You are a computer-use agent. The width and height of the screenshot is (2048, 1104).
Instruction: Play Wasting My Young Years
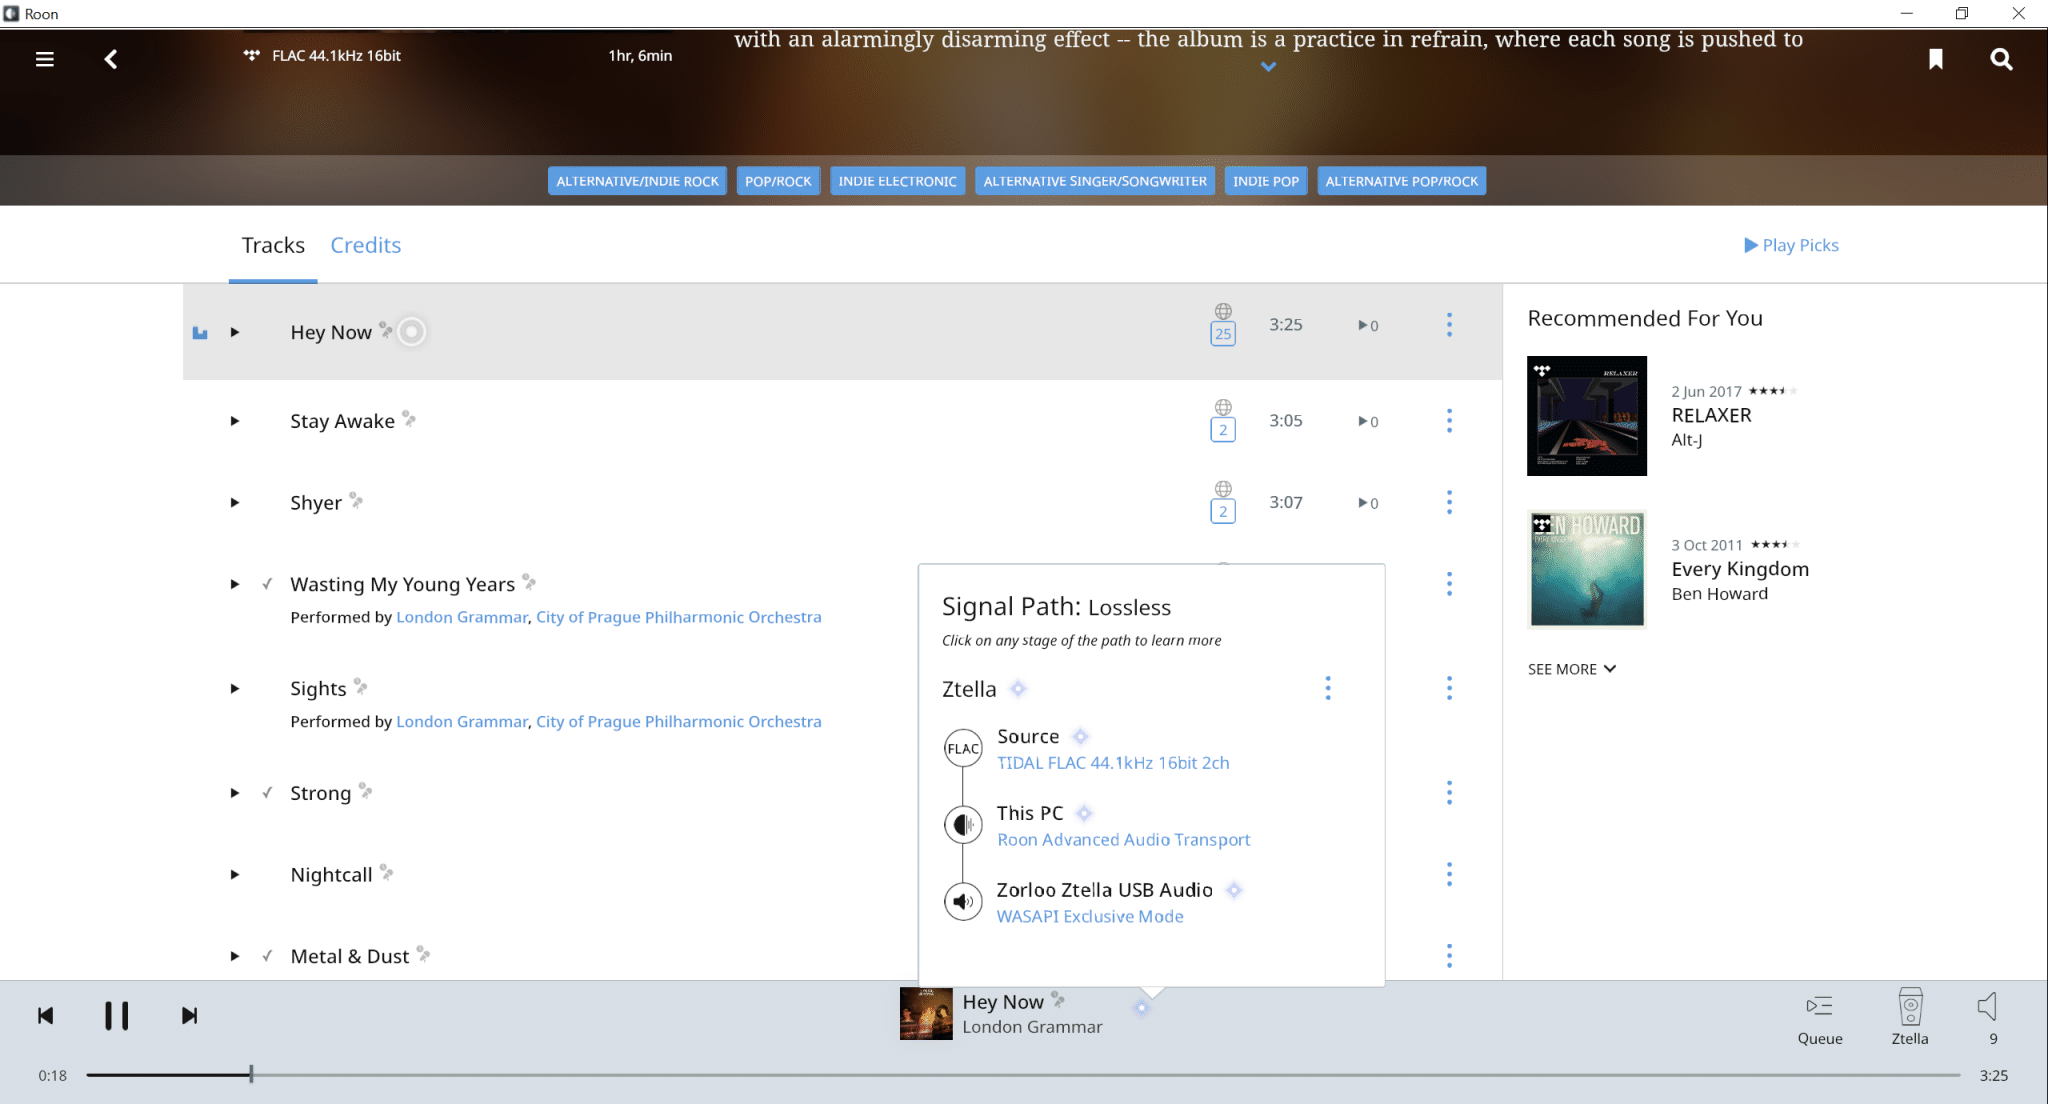coord(235,584)
